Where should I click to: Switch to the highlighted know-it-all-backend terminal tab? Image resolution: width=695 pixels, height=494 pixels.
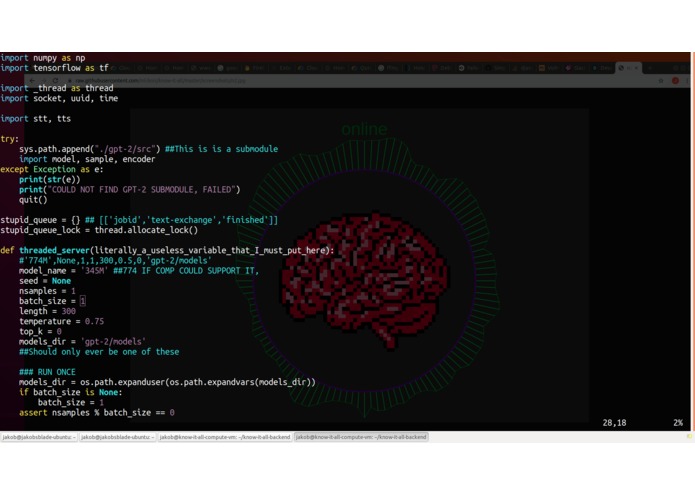click(361, 437)
